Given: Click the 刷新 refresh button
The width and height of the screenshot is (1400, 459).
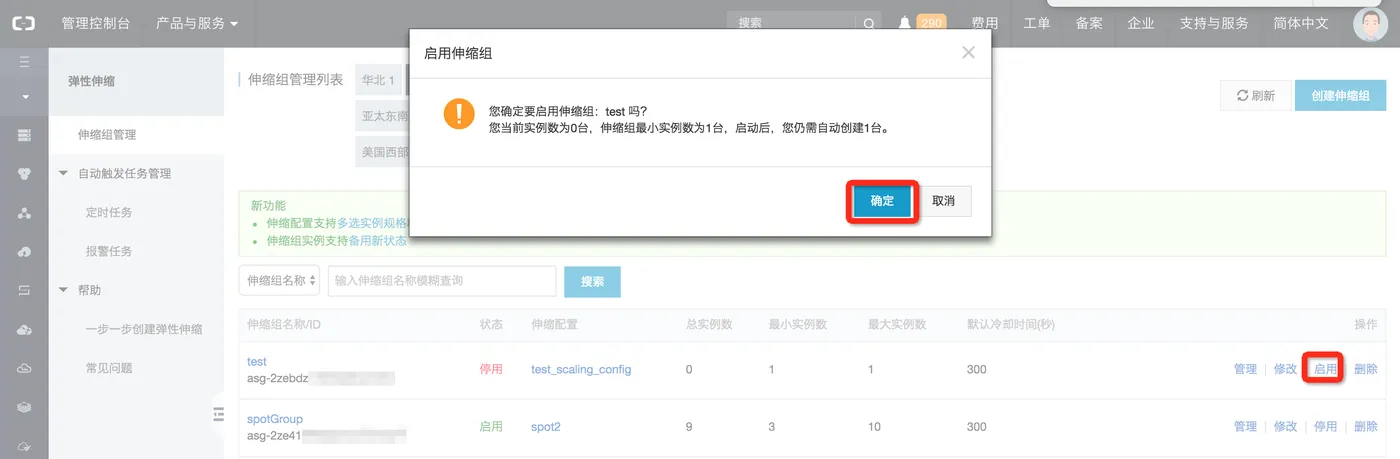Looking at the screenshot, I should pyautogui.click(x=1255, y=95).
